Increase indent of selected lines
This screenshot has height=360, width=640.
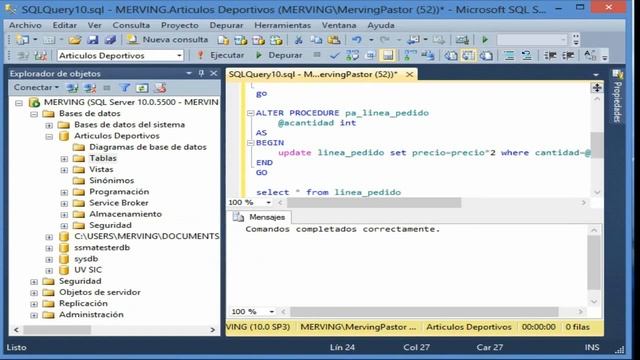568,56
